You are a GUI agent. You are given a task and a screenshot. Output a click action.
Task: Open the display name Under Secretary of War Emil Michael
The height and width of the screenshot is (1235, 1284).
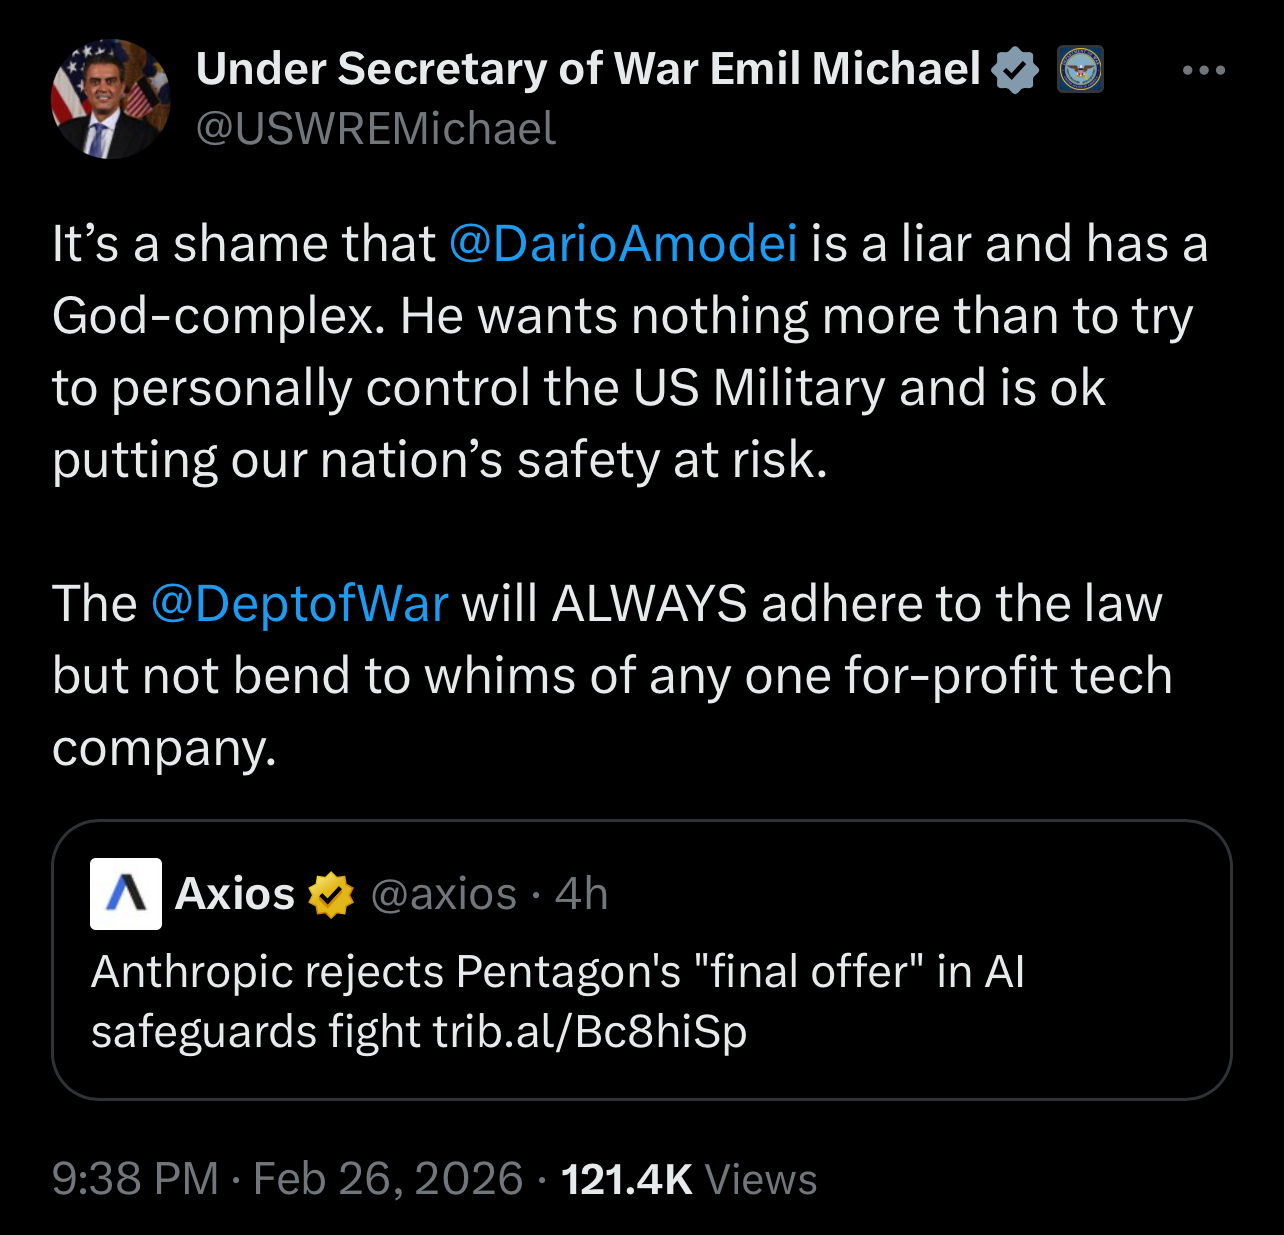click(588, 69)
